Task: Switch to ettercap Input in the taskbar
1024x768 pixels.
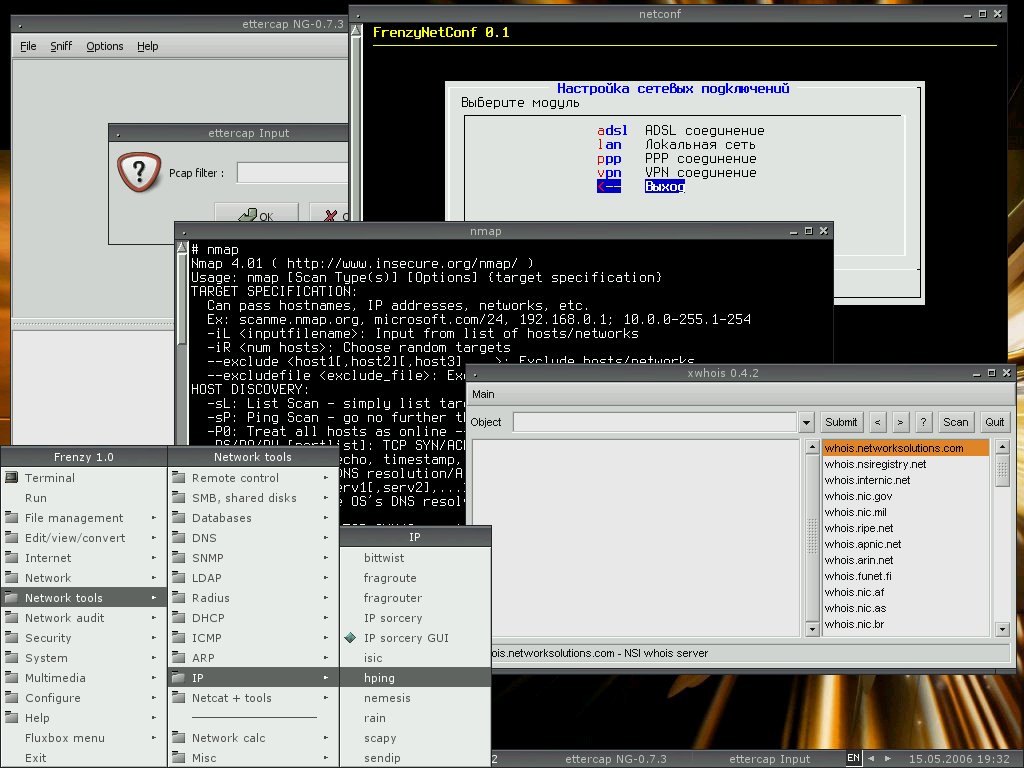Action: click(x=769, y=759)
